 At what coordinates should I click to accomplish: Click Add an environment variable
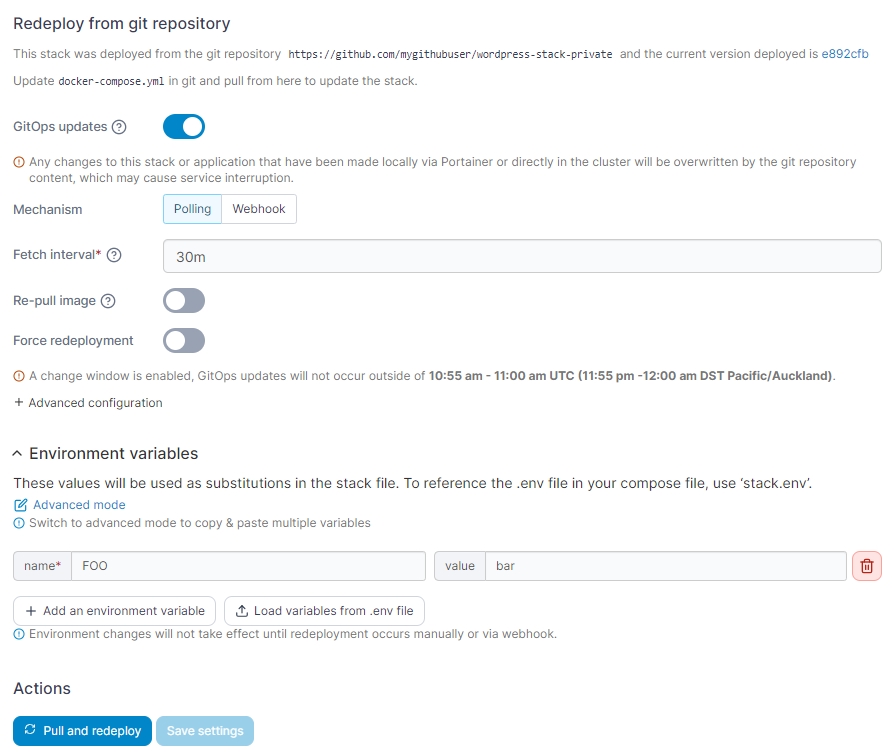pos(115,611)
